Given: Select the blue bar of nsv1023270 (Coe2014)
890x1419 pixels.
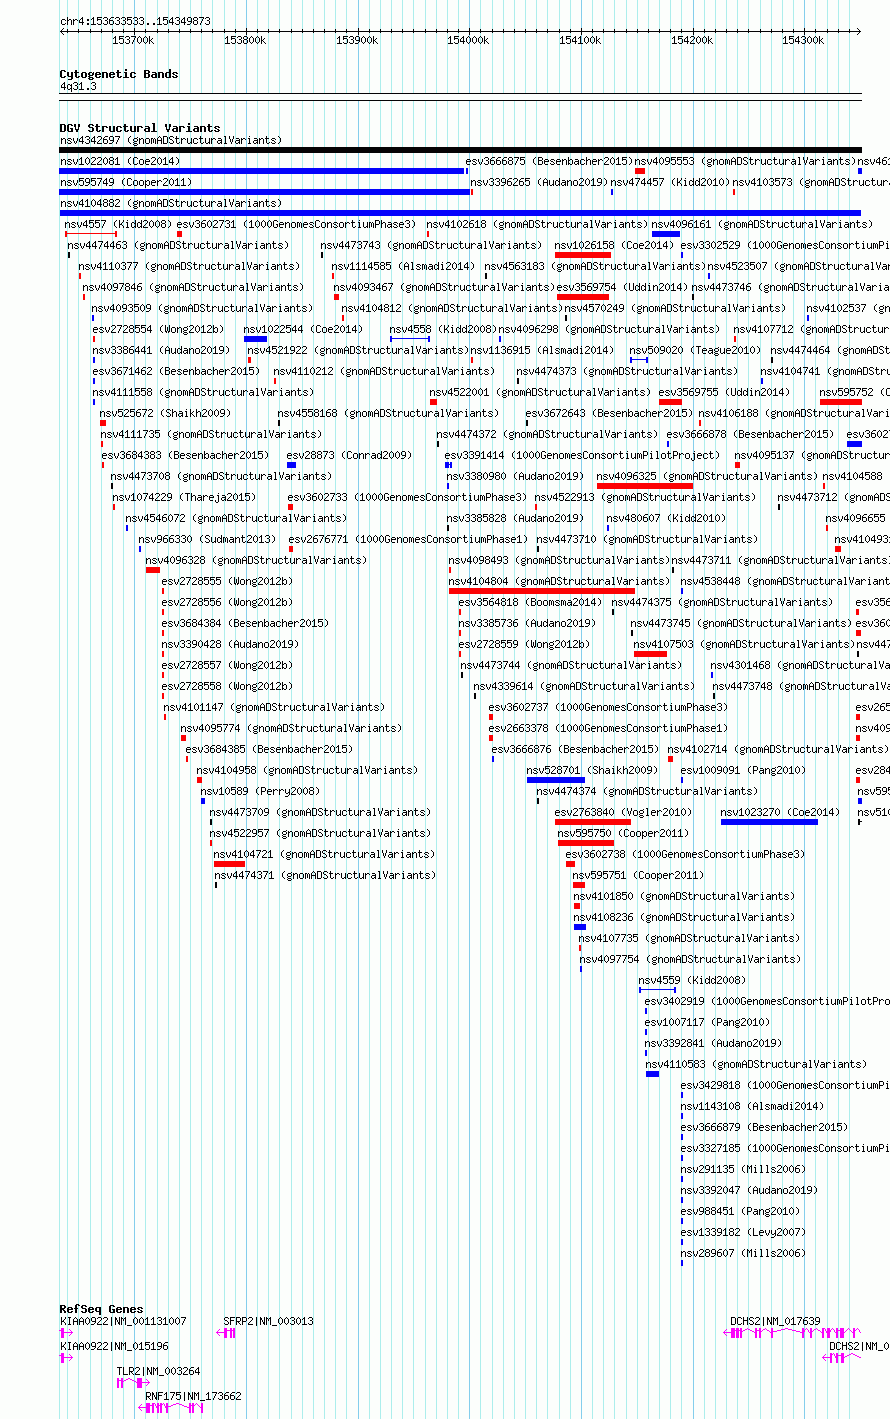Looking at the screenshot, I should 769,822.
